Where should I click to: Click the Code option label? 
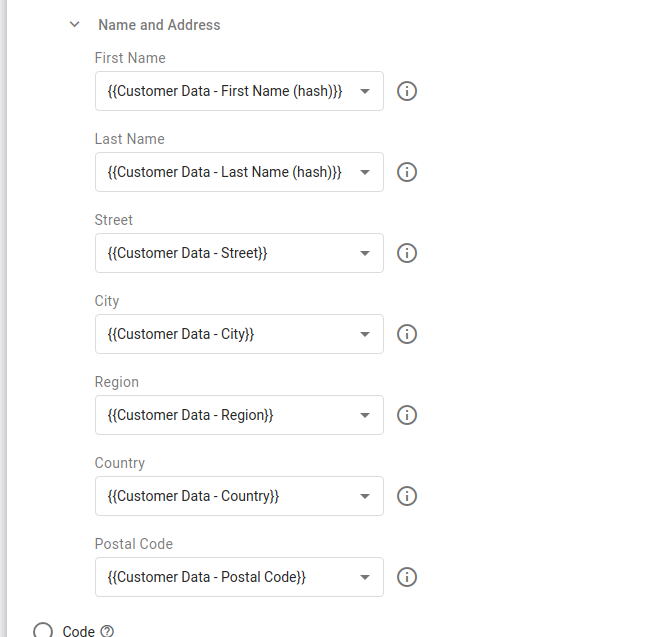78,631
